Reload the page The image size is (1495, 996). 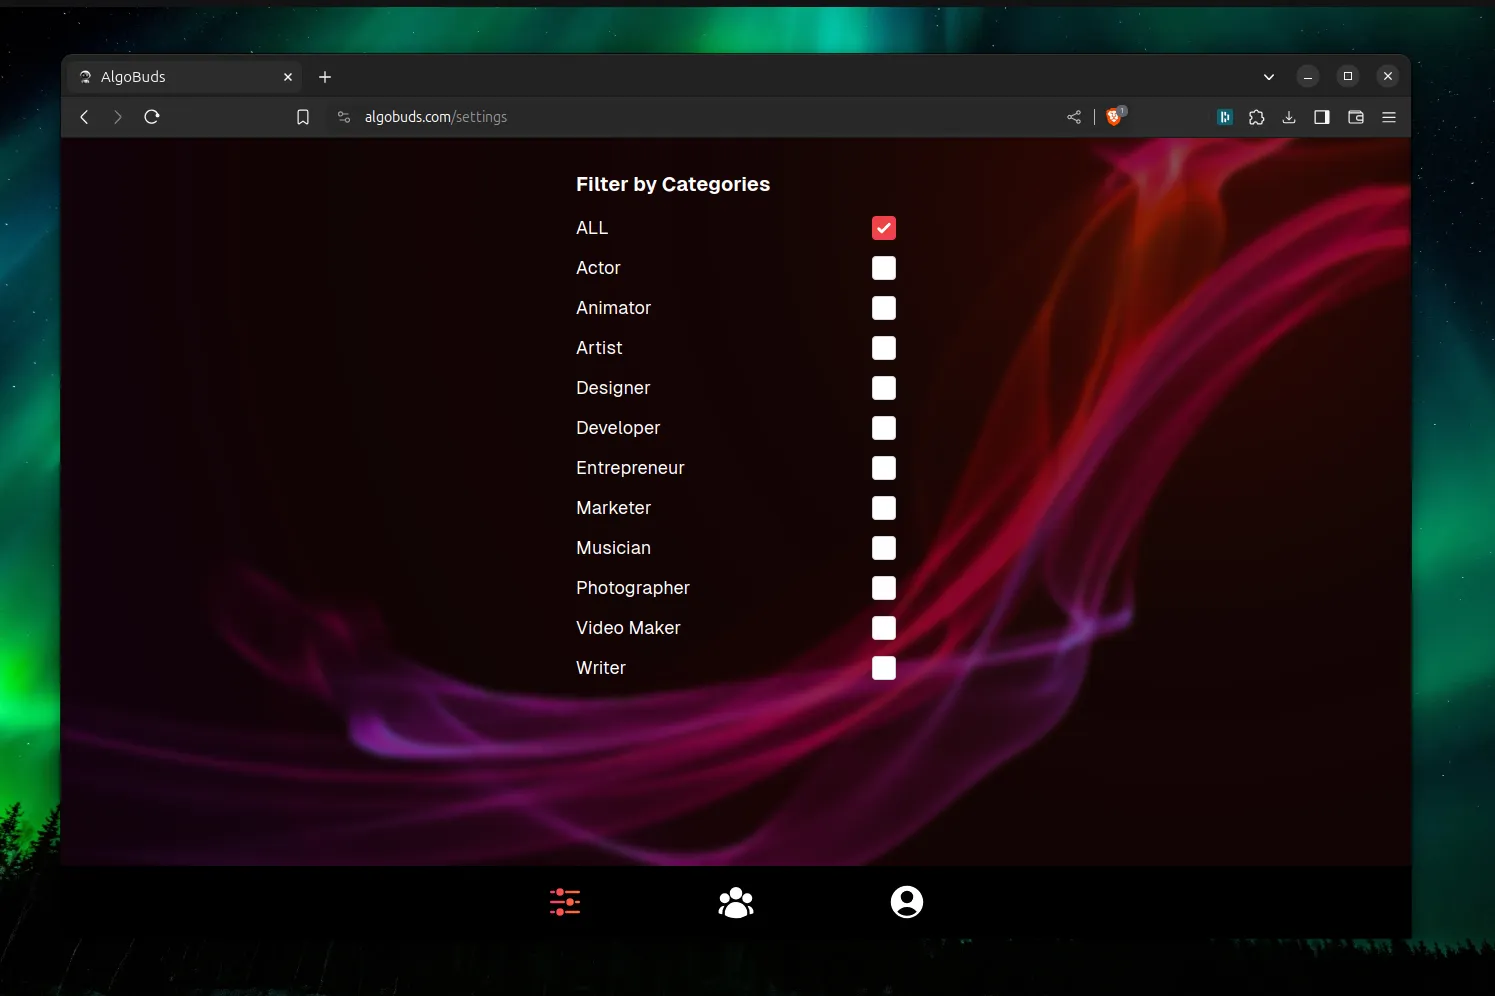(152, 117)
